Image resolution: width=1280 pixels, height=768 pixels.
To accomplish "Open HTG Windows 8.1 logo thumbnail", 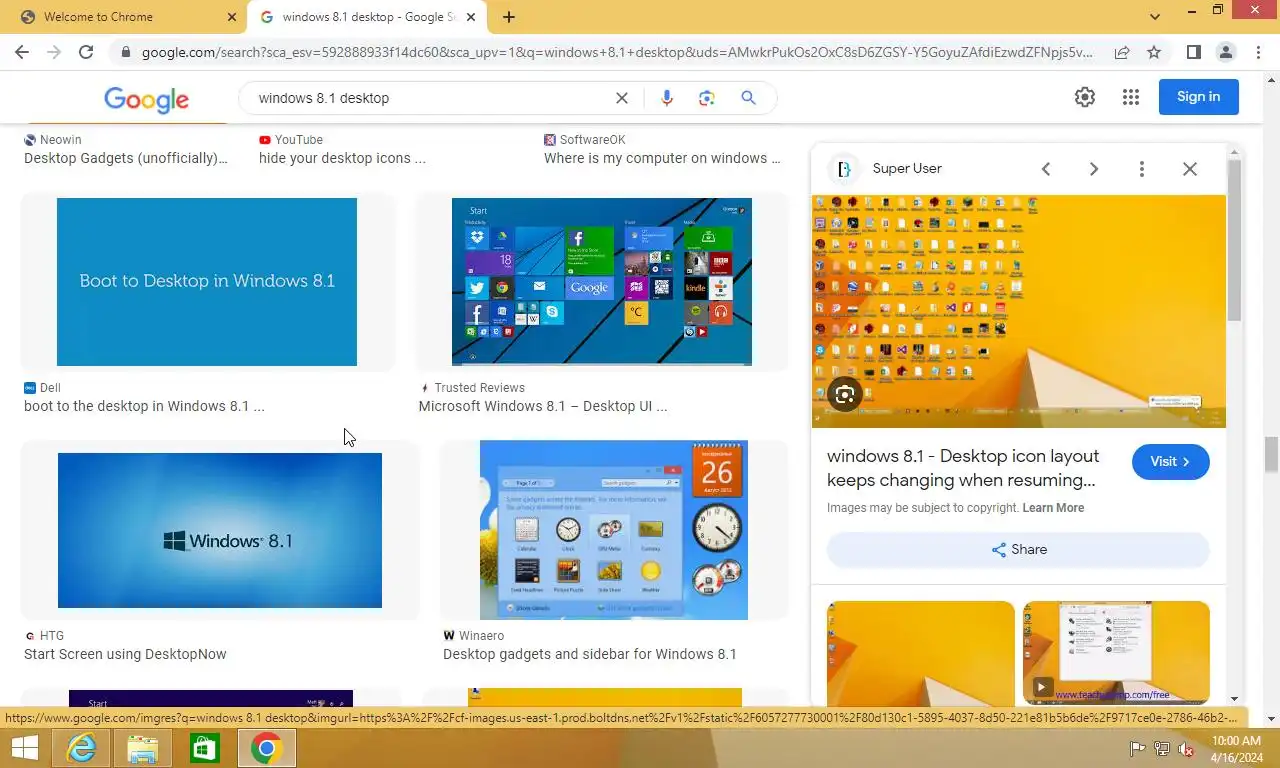I will (220, 530).
